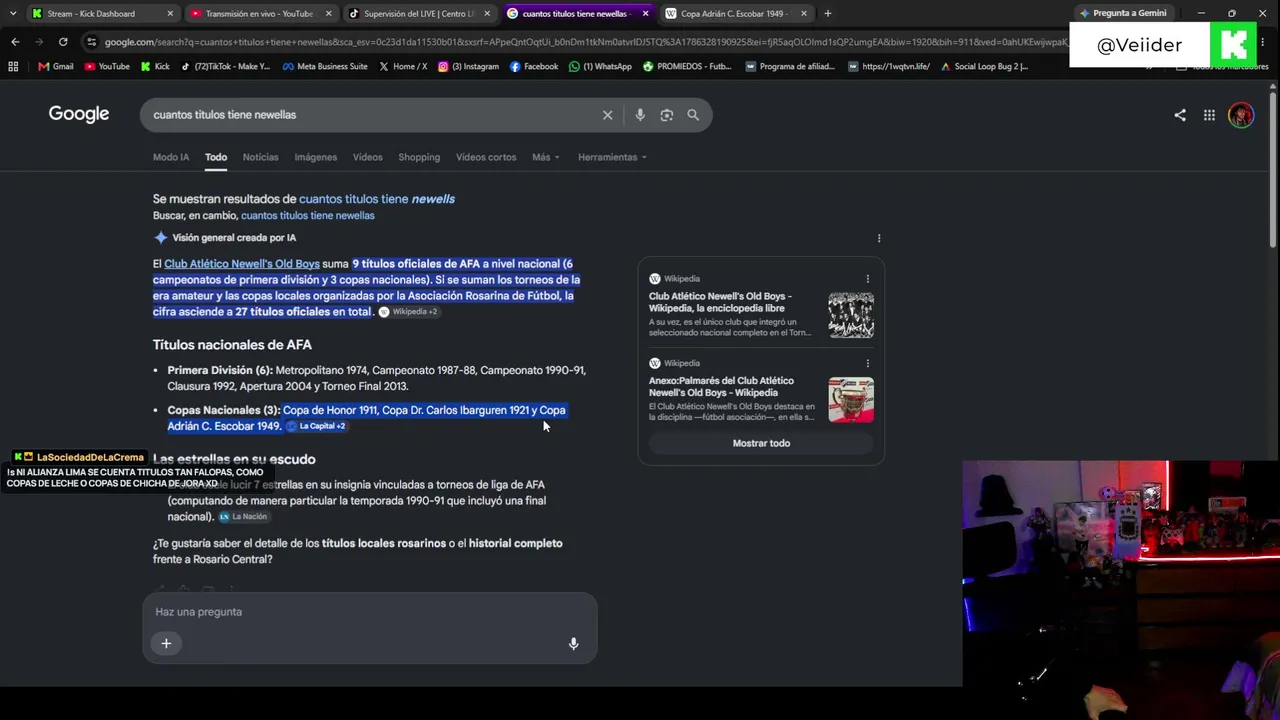Viewport: 1280px width, 720px height.
Task: Open the Google account avatar menu
Action: pos(1241,115)
